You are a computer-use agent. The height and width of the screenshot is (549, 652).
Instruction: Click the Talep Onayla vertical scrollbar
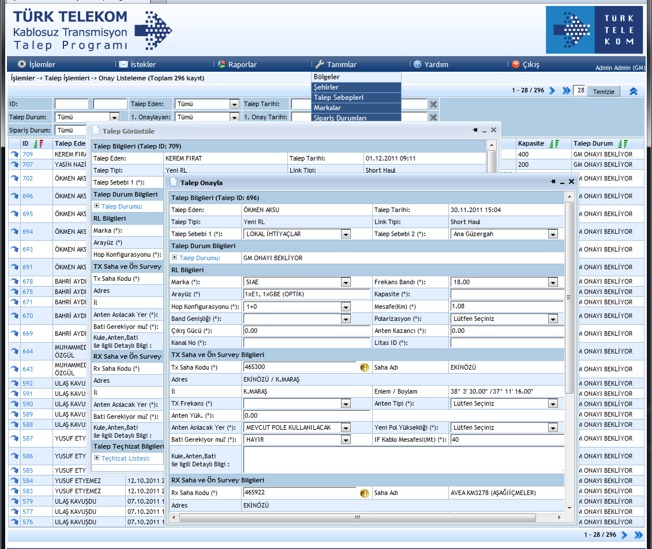(x=569, y=297)
